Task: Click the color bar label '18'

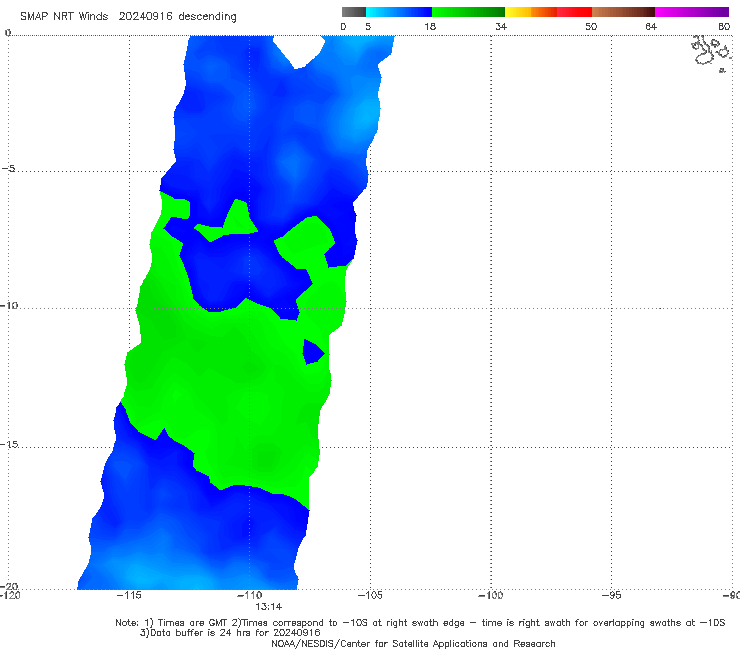Action: (430, 26)
